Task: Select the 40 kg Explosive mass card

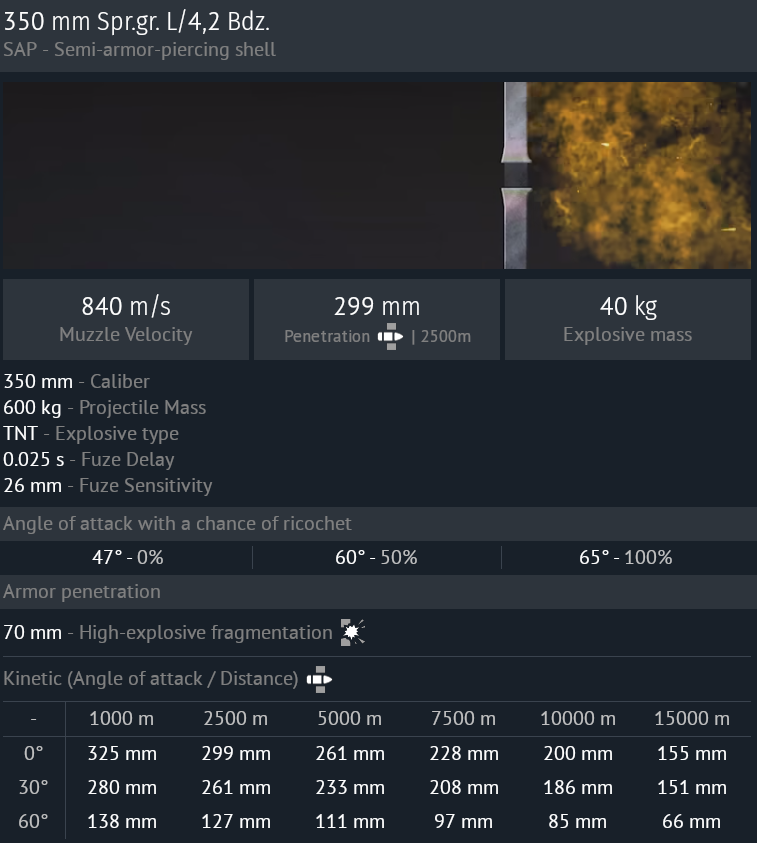Action: [x=627, y=319]
